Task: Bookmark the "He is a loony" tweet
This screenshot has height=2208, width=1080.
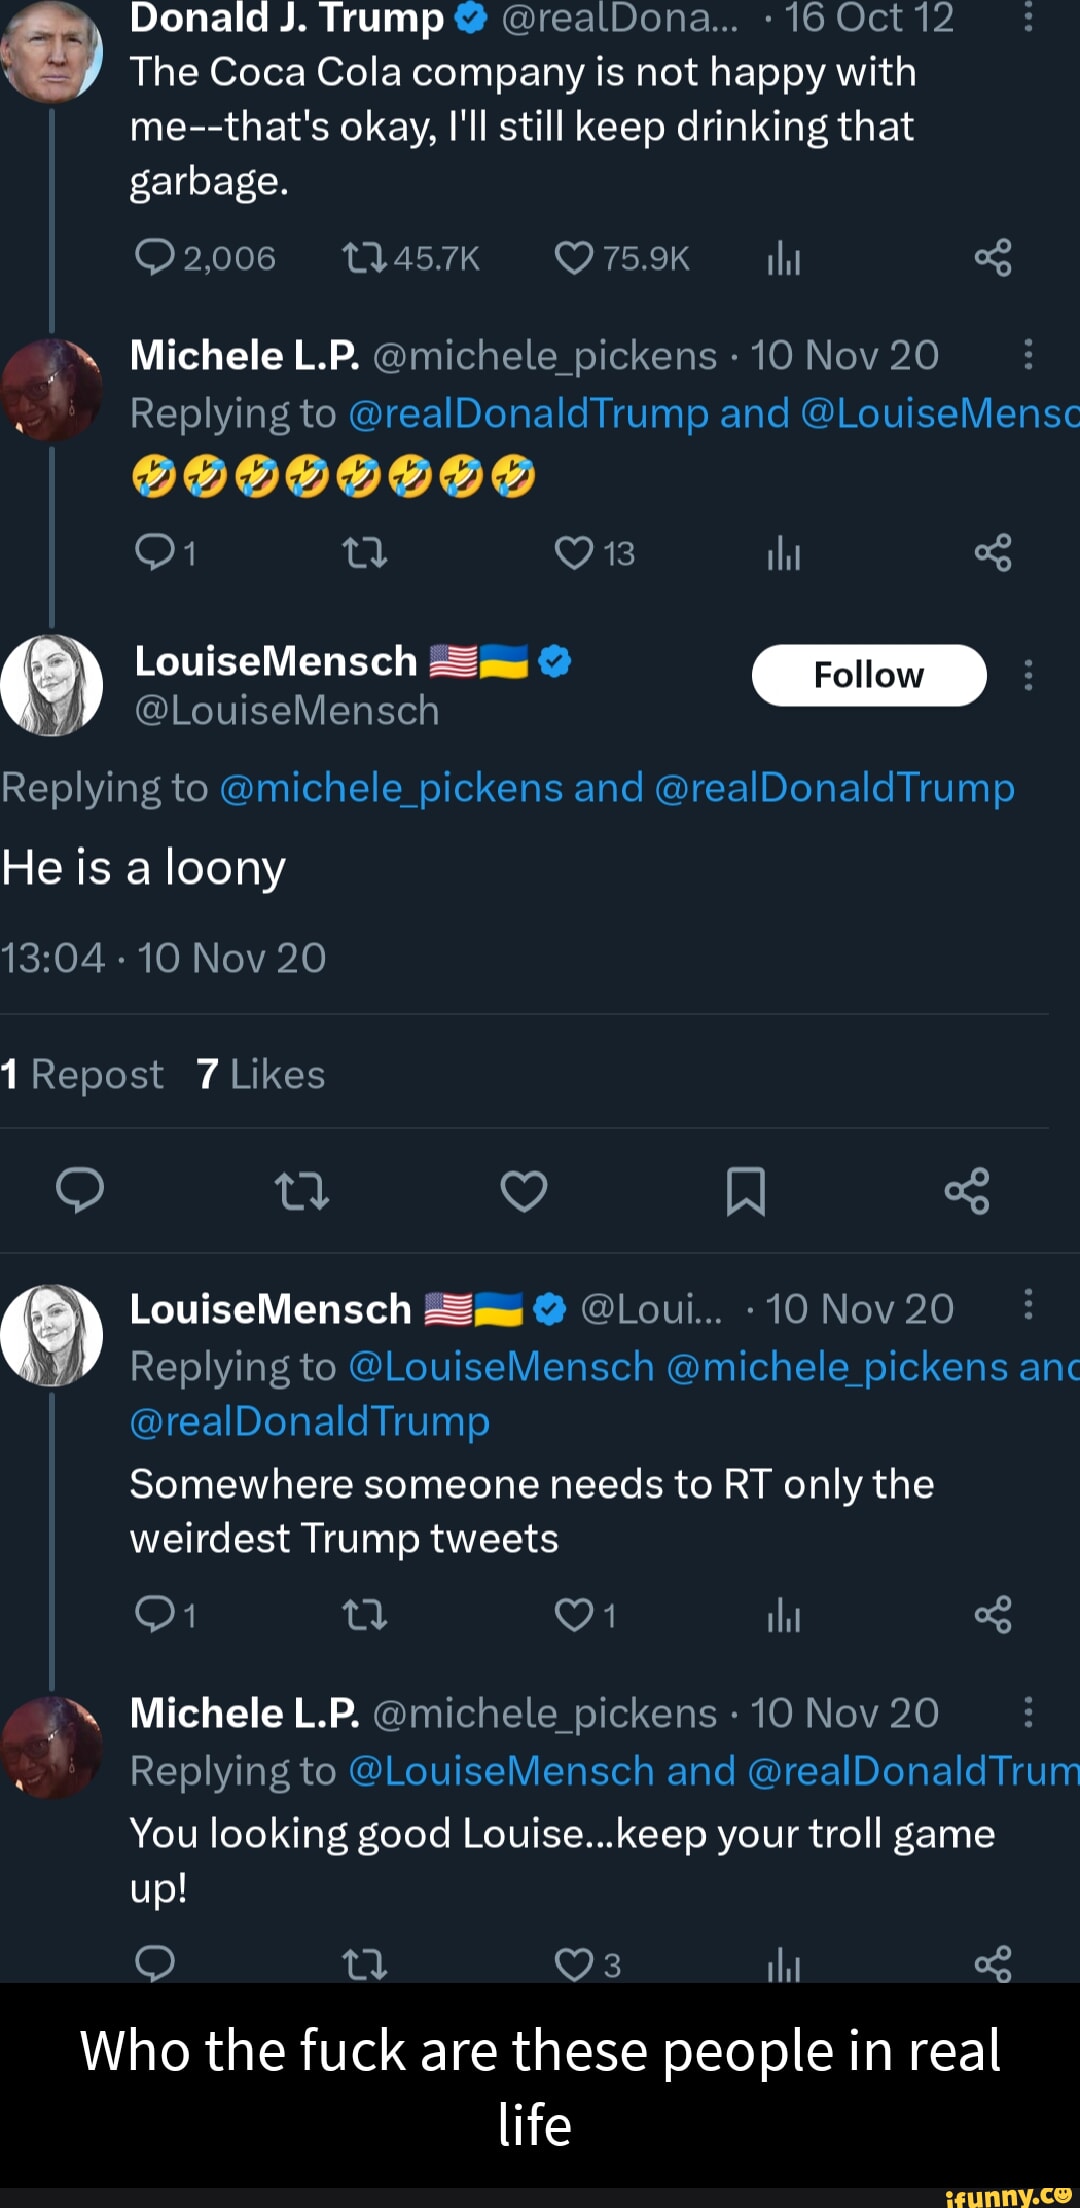Action: coord(745,1191)
